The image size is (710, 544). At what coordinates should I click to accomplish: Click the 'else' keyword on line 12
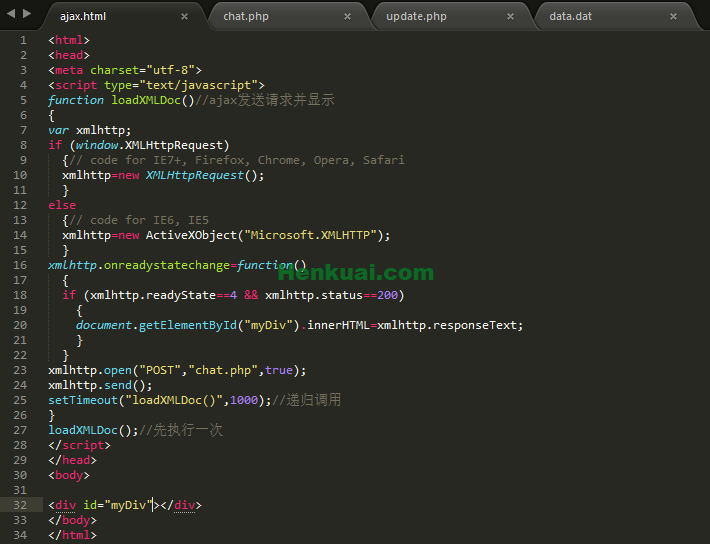click(62, 205)
